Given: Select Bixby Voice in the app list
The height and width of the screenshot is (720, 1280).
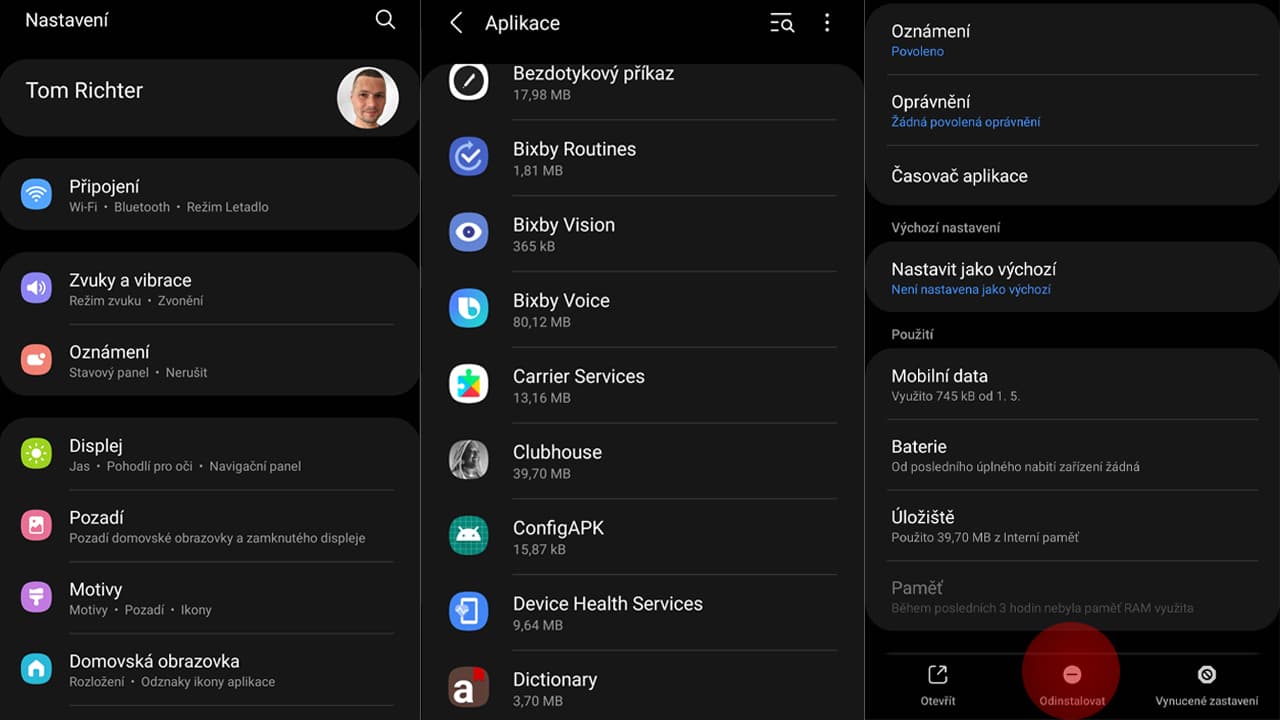Looking at the screenshot, I should click(642, 310).
